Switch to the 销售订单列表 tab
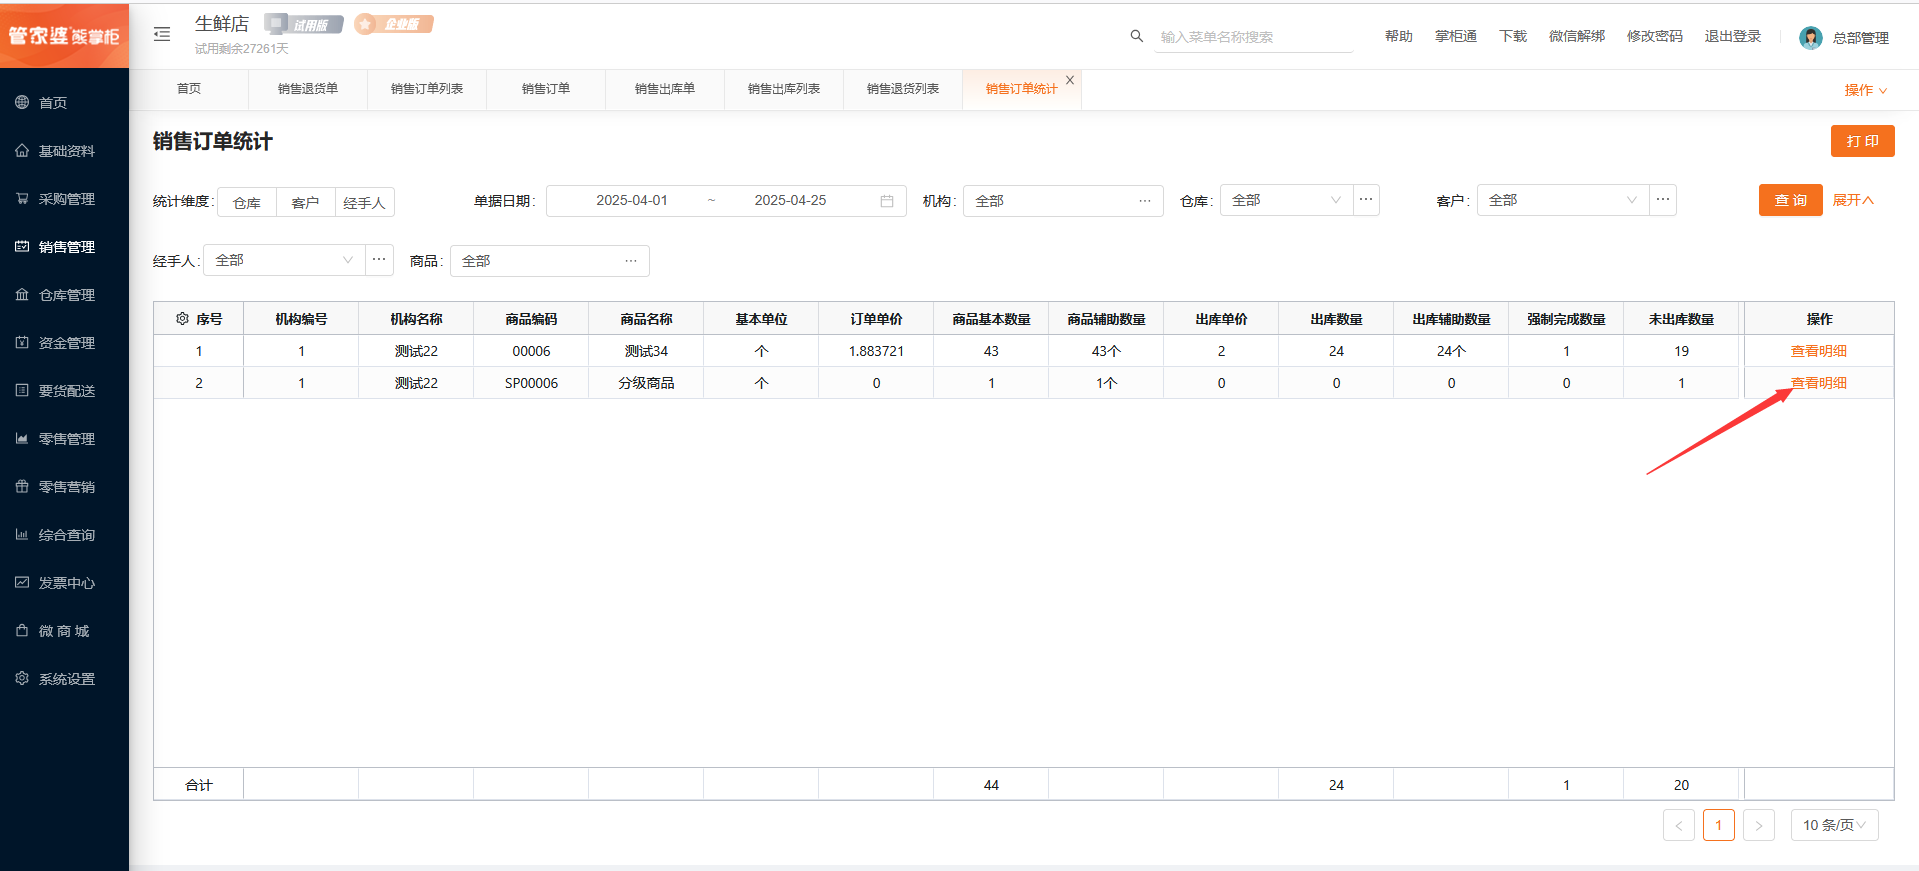The width and height of the screenshot is (1919, 871). (427, 89)
